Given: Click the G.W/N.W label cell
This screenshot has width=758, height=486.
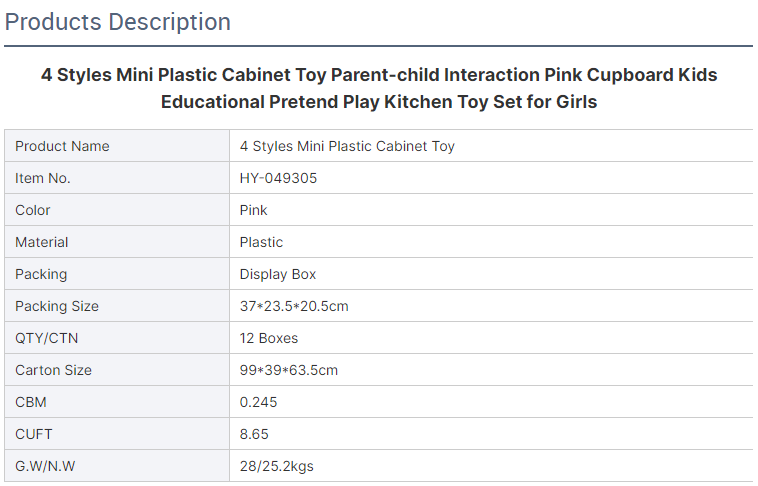Looking at the screenshot, I should [117, 466].
